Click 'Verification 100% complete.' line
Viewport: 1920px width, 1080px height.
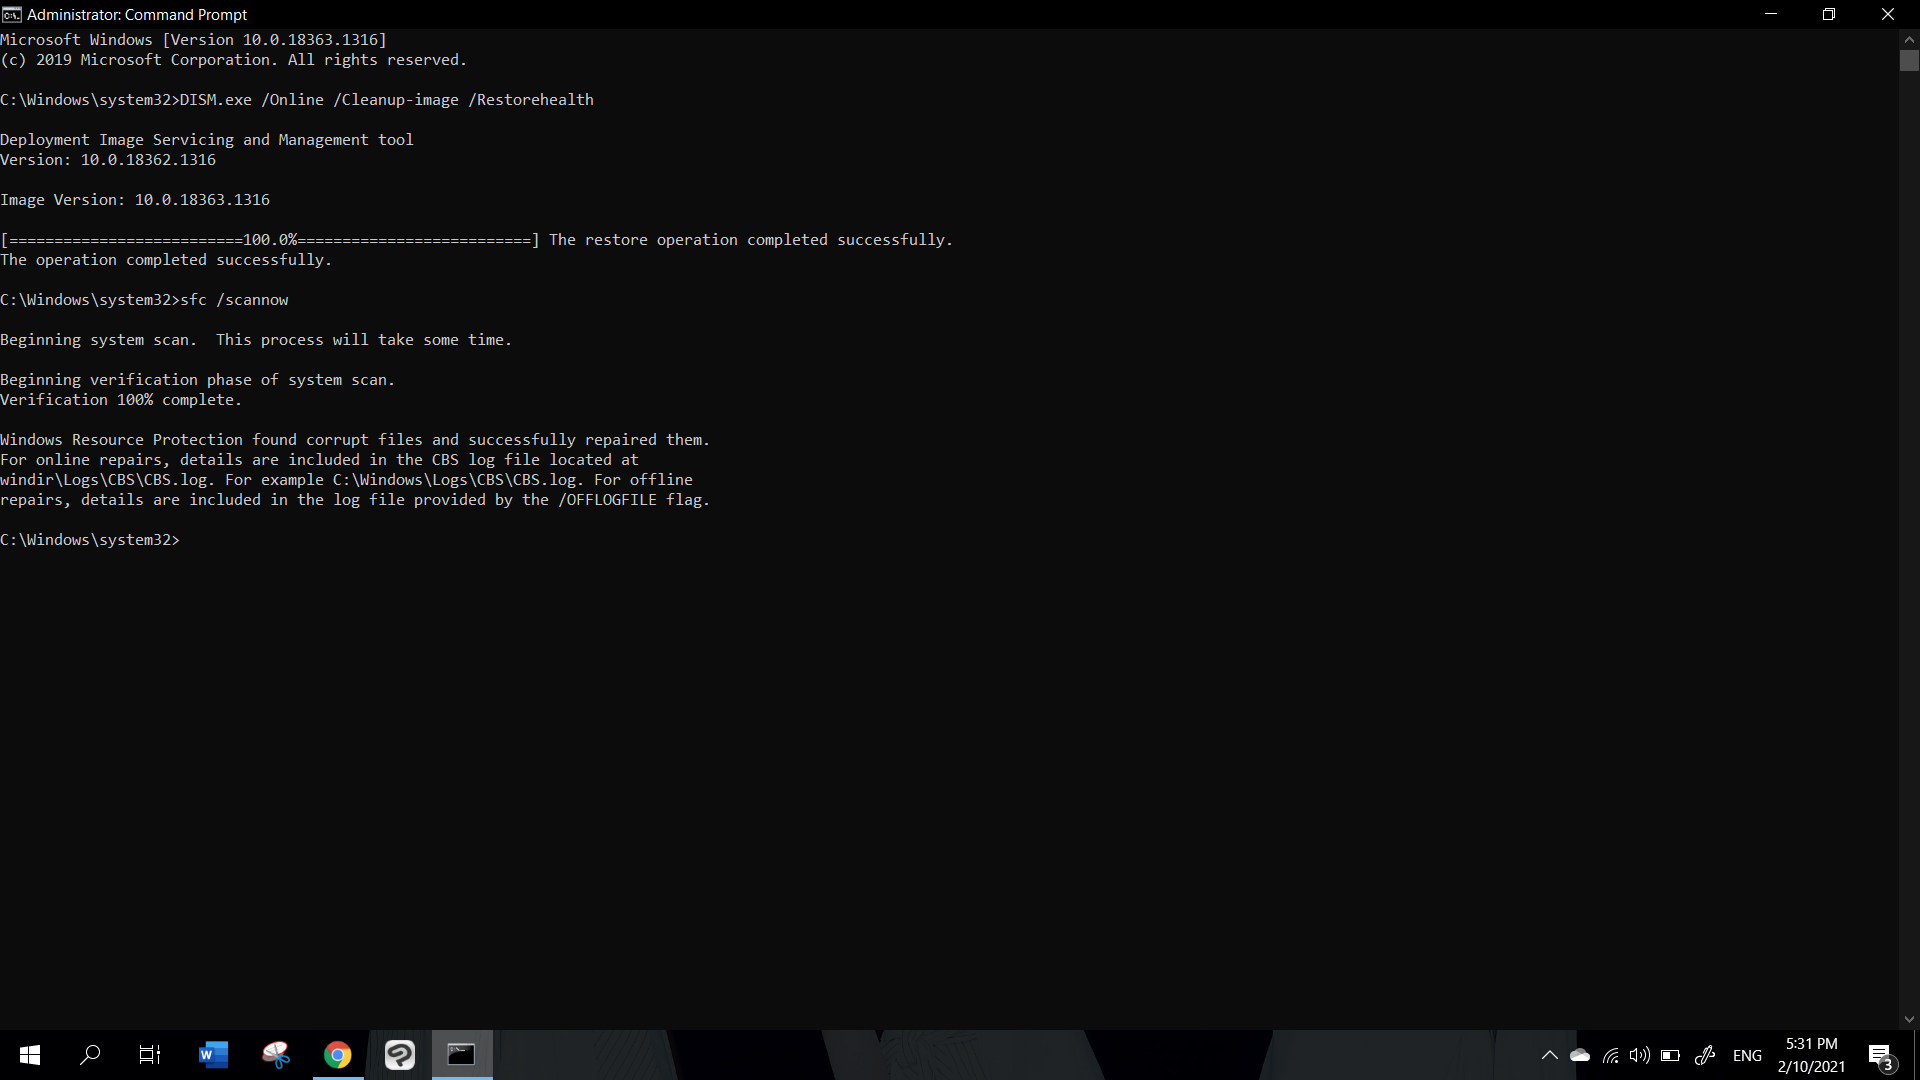coord(121,400)
